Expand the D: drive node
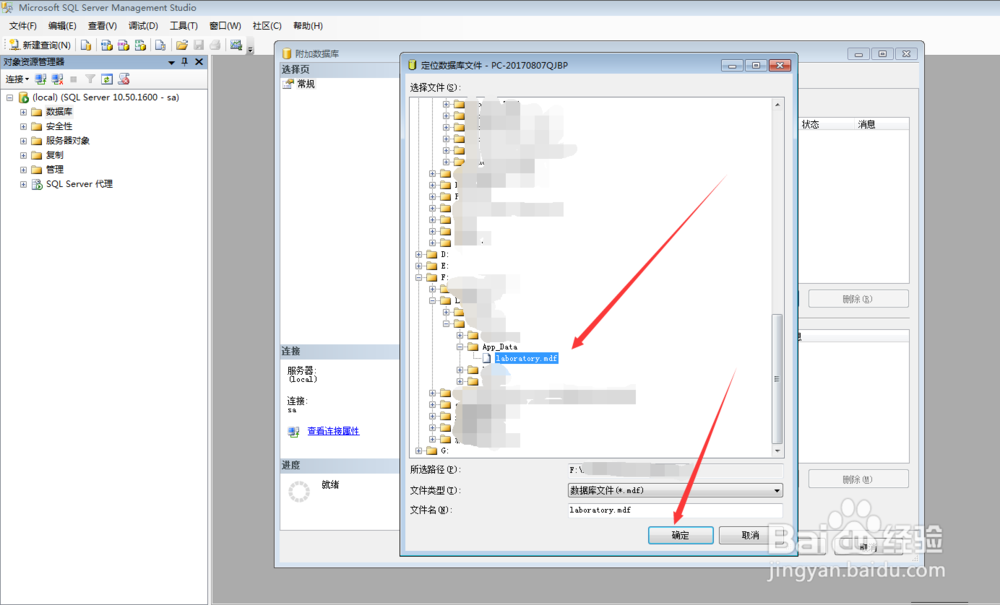The image size is (1000, 605). point(419,254)
